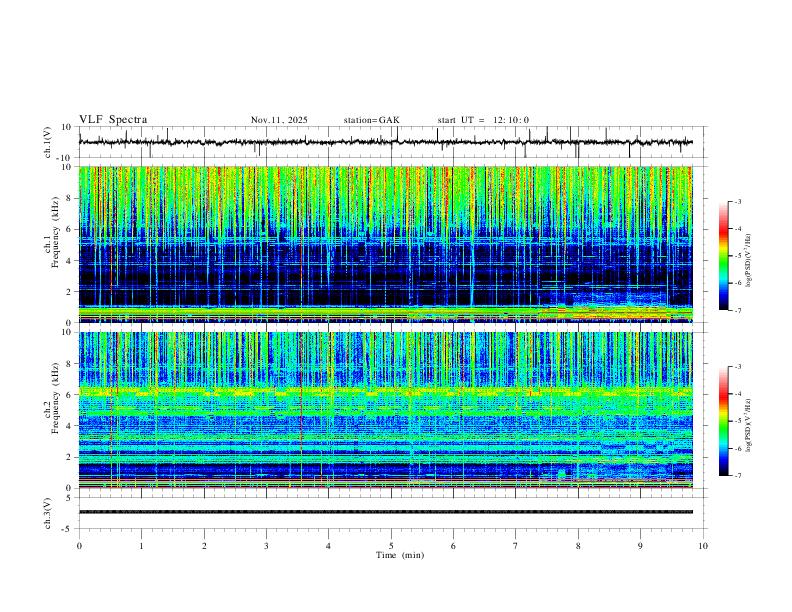Select the date text "Nov.11, 2025"
Viewport: 792px width, 612px height.
(x=279, y=120)
